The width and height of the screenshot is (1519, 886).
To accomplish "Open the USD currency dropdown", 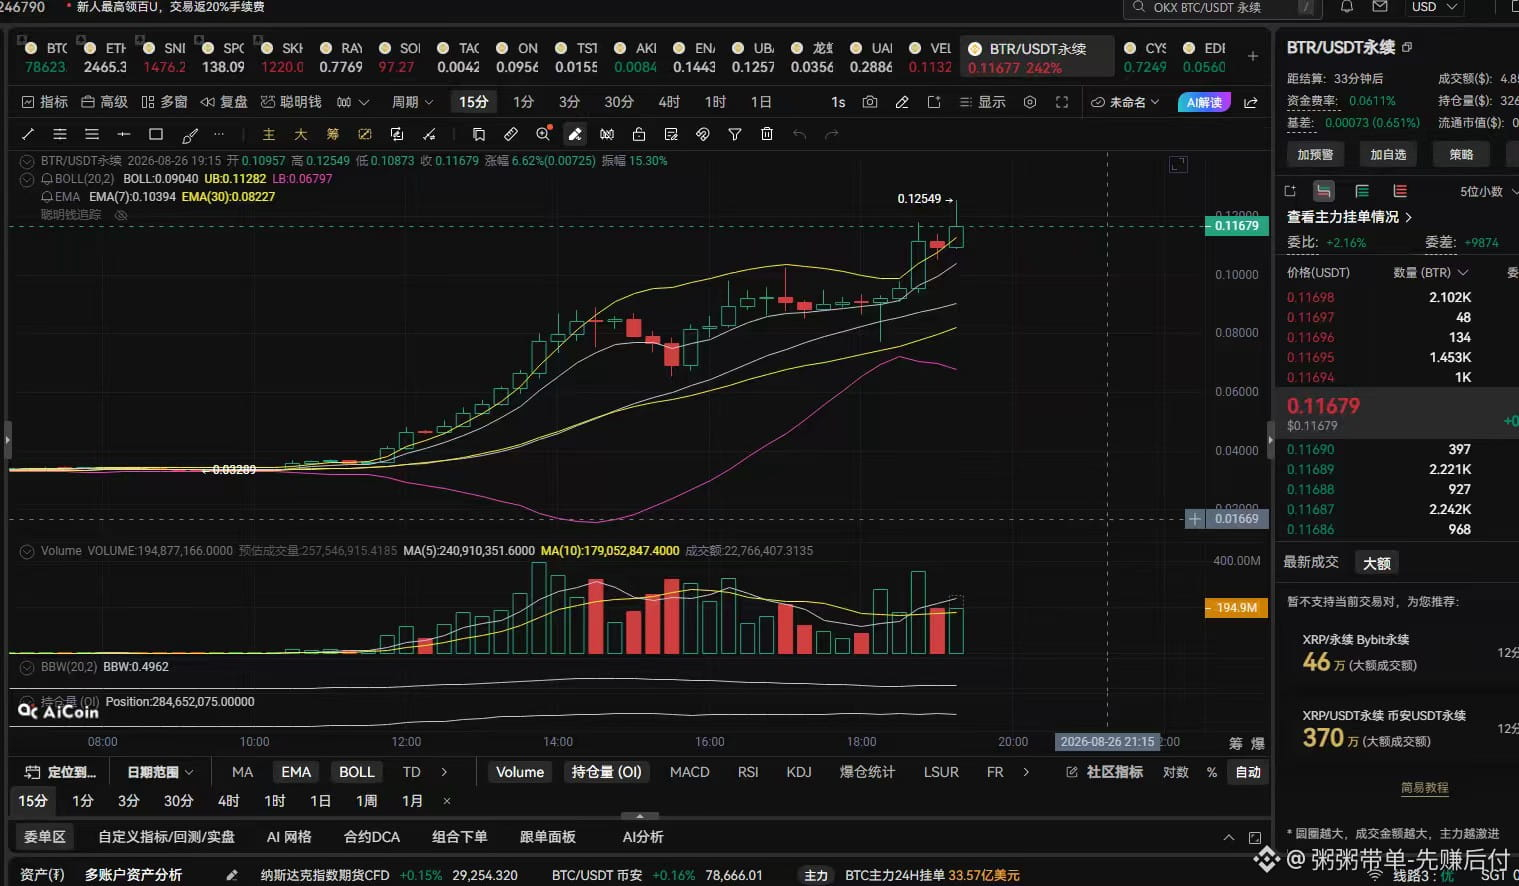I will tap(1434, 7).
